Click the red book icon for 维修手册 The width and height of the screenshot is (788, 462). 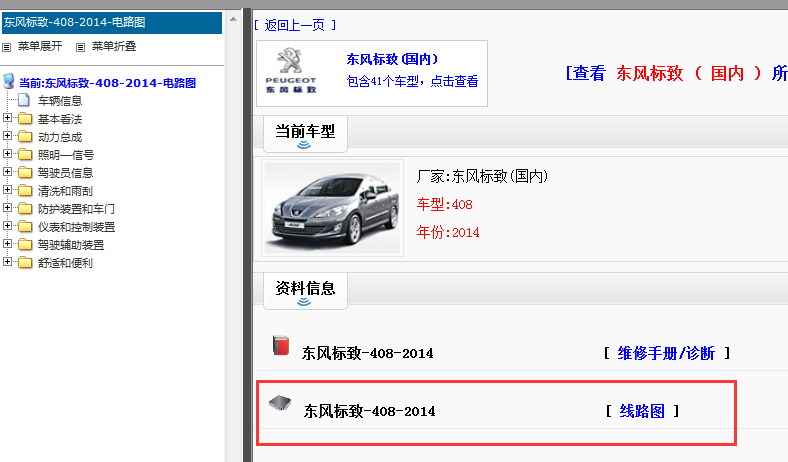click(x=281, y=345)
